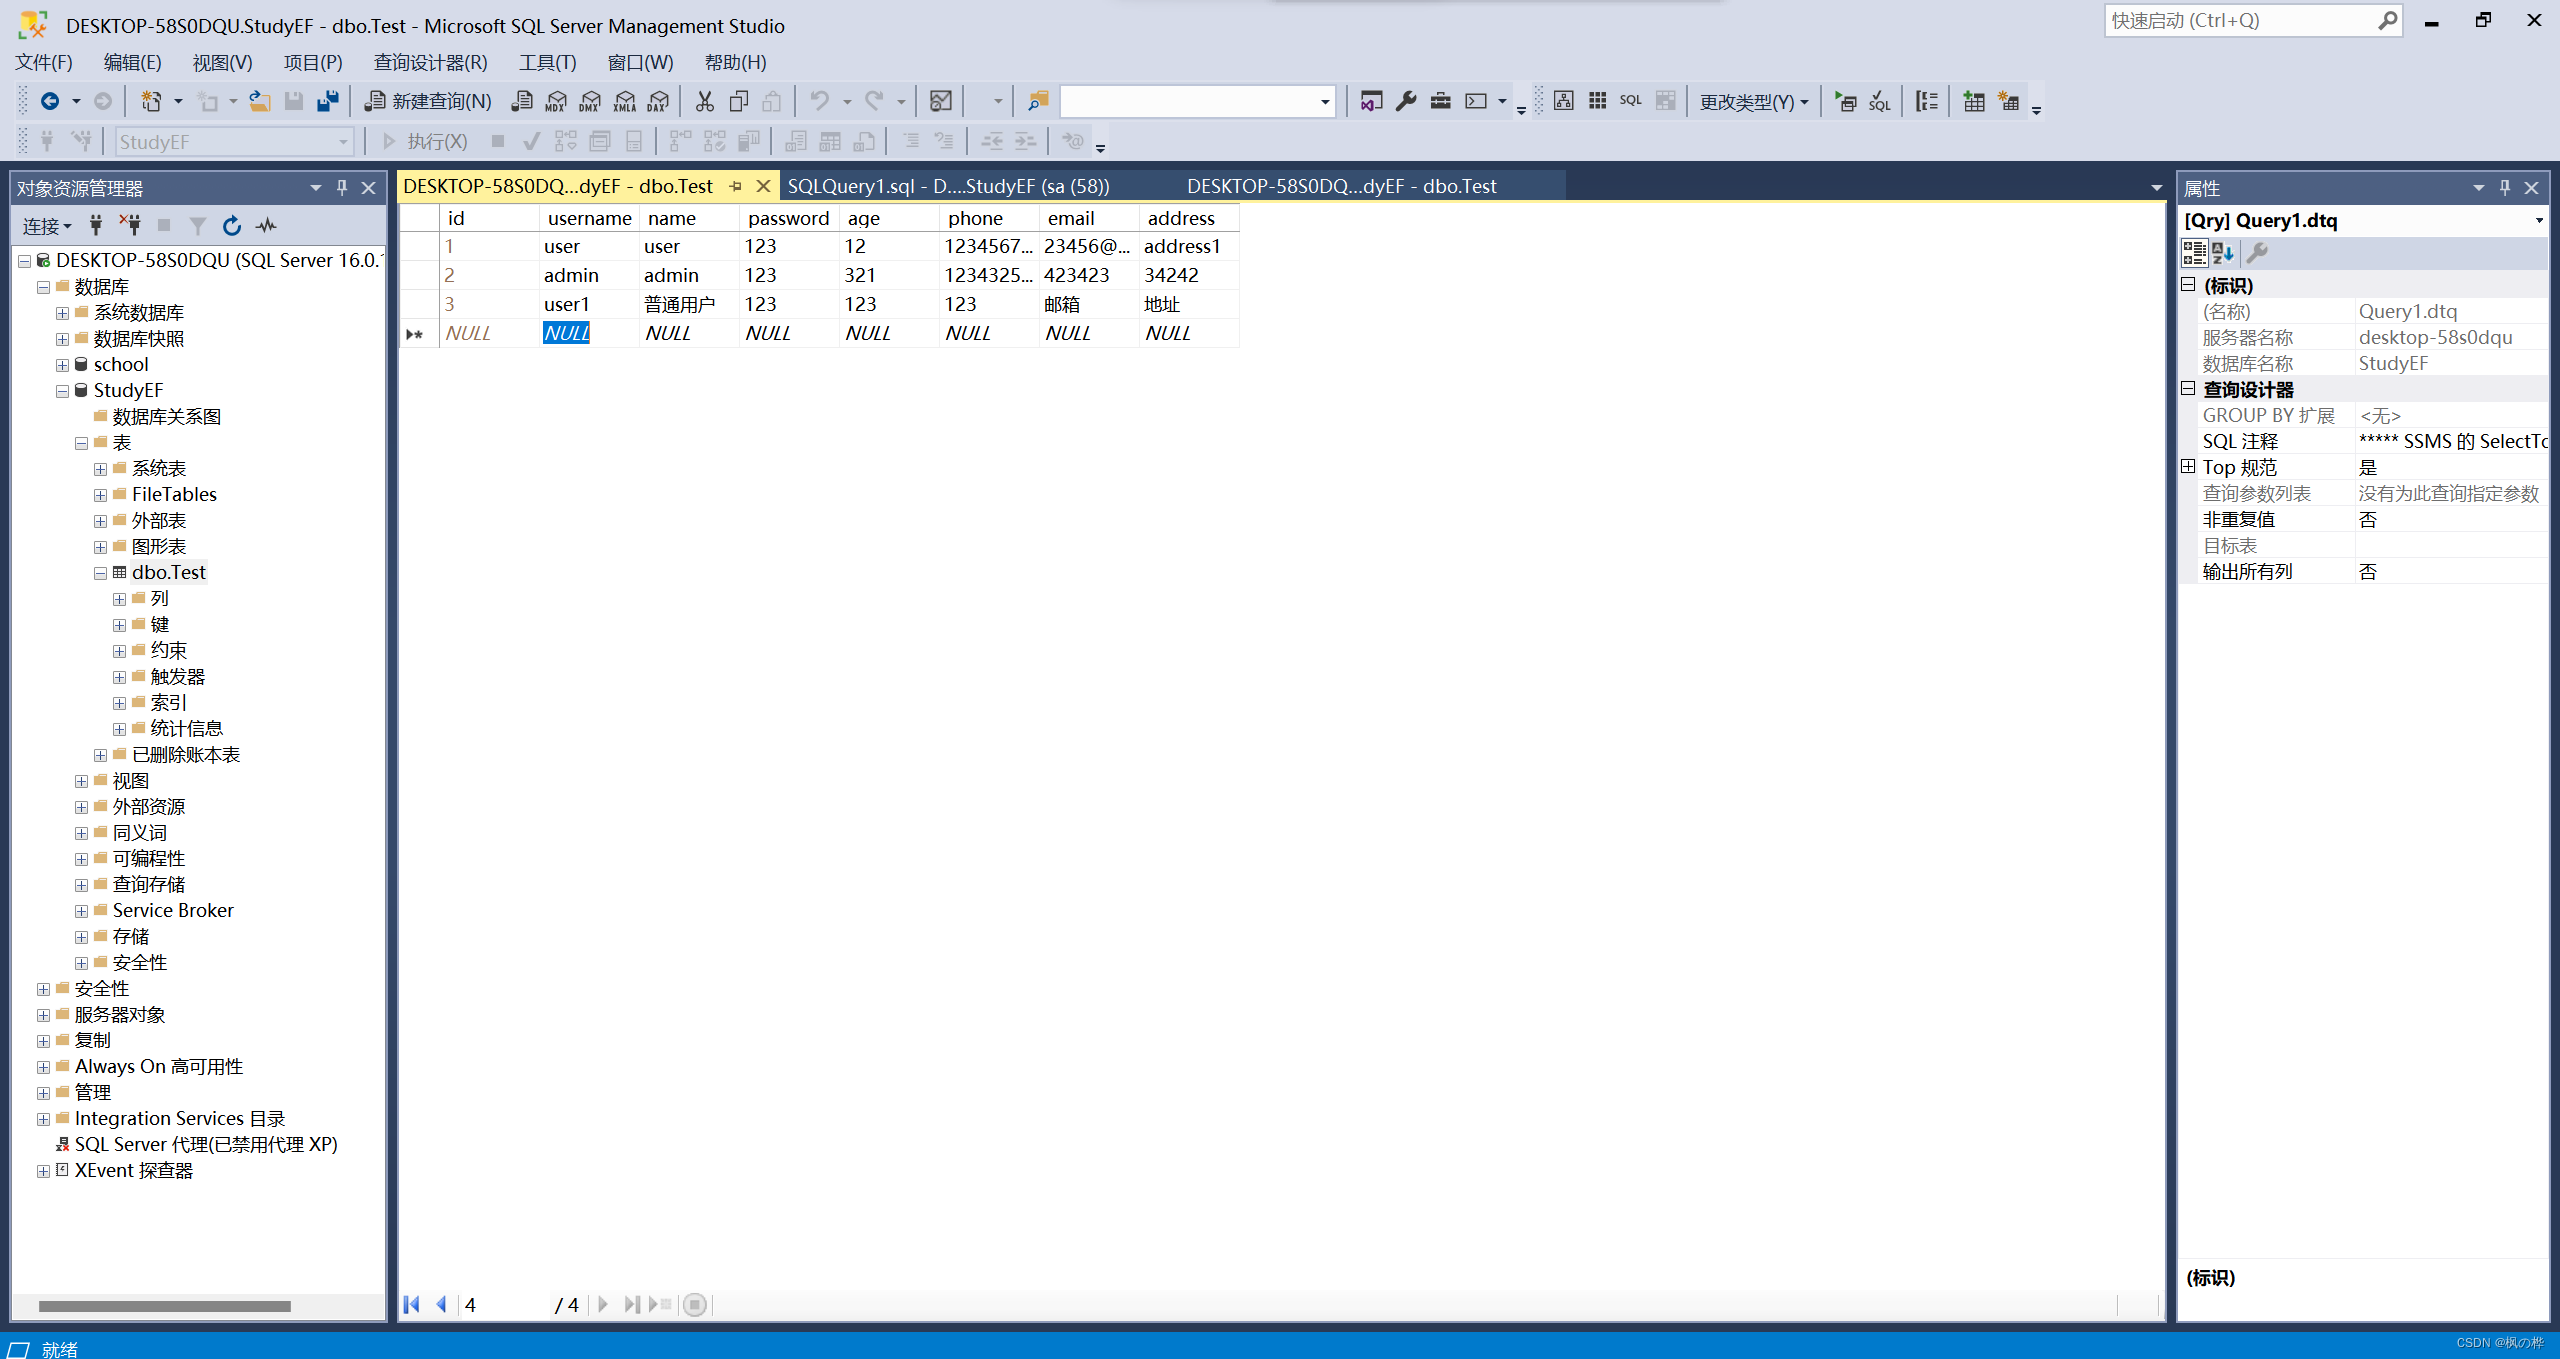Click the 新建查询(N) button
The height and width of the screenshot is (1359, 2560).
pos(428,101)
